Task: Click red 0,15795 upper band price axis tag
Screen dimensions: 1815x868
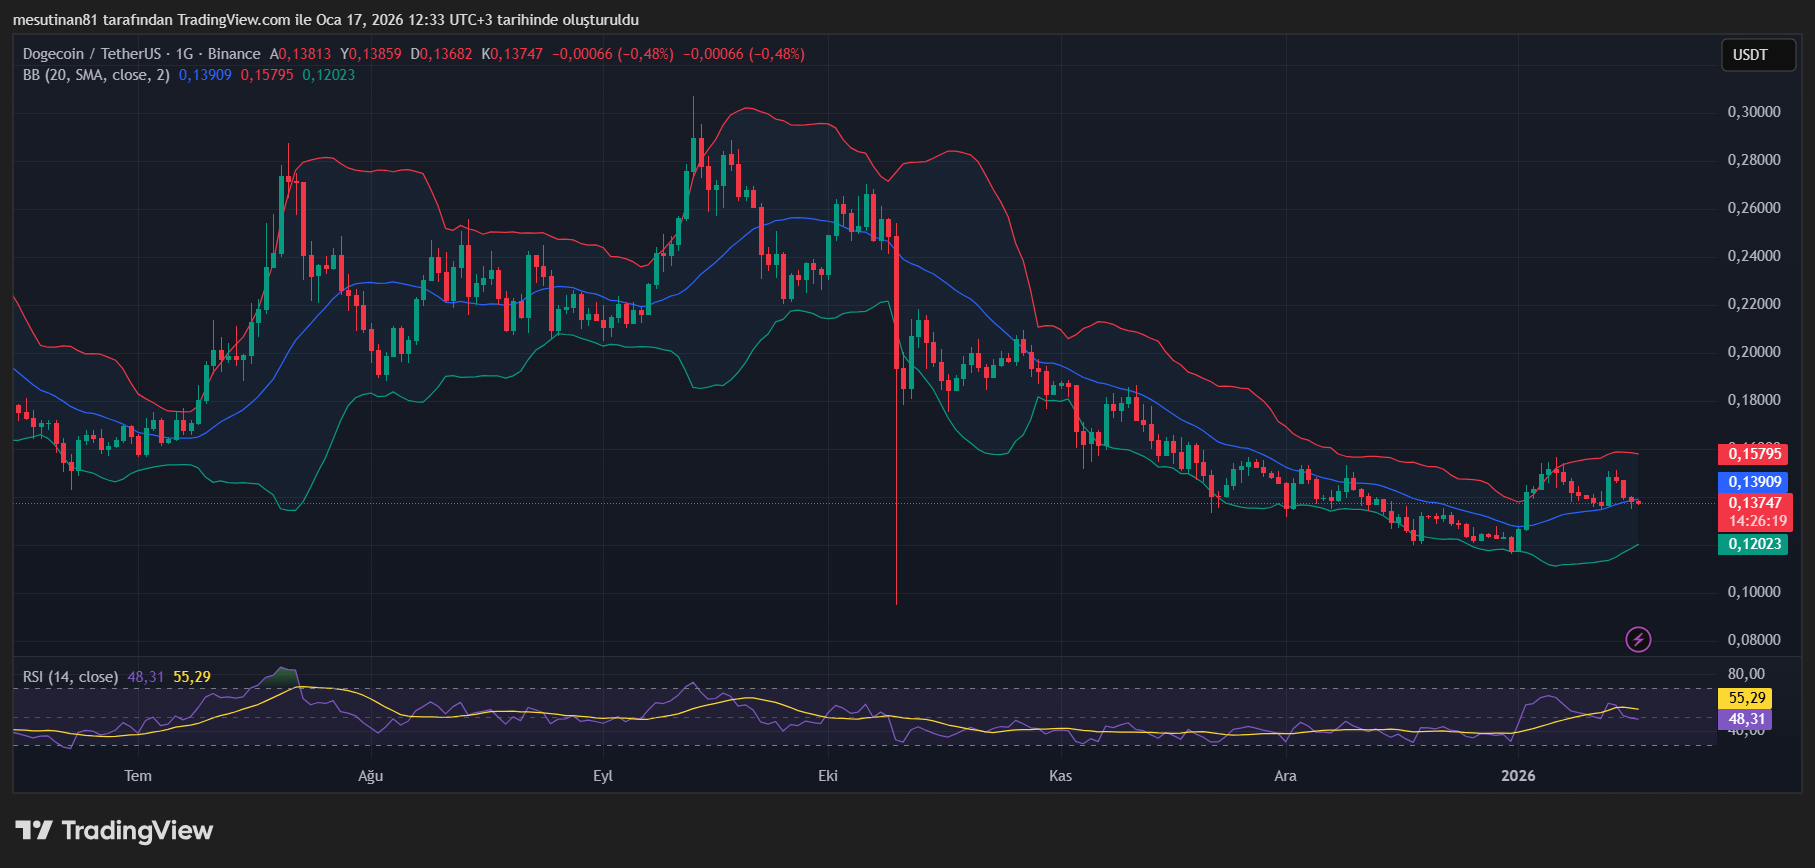Action: [1752, 454]
